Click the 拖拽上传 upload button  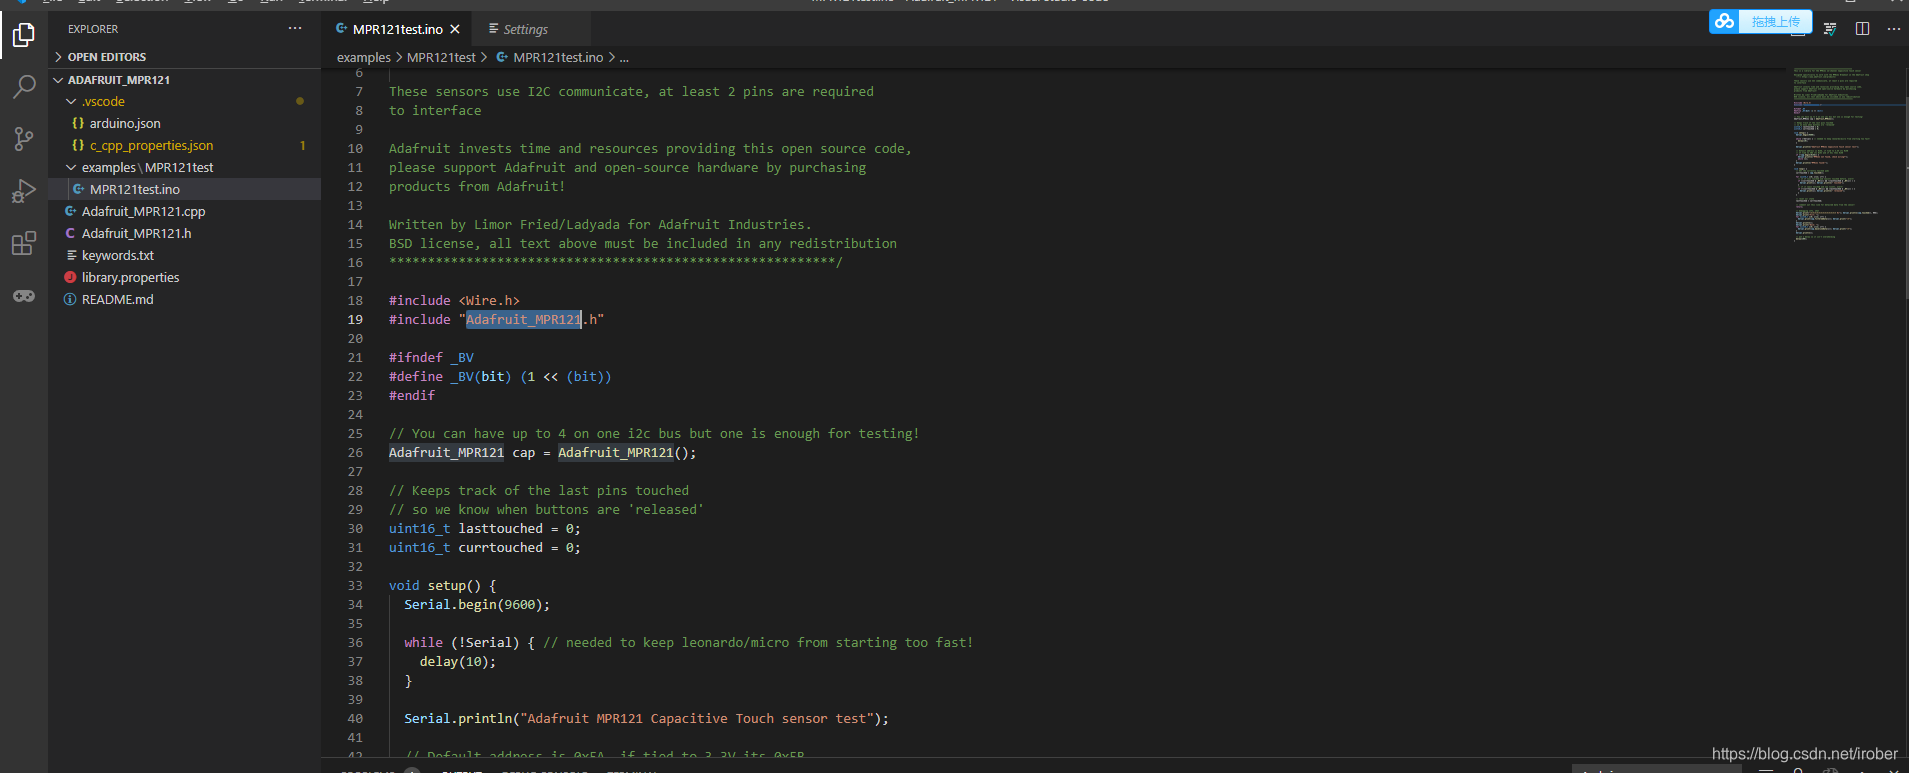click(1776, 22)
